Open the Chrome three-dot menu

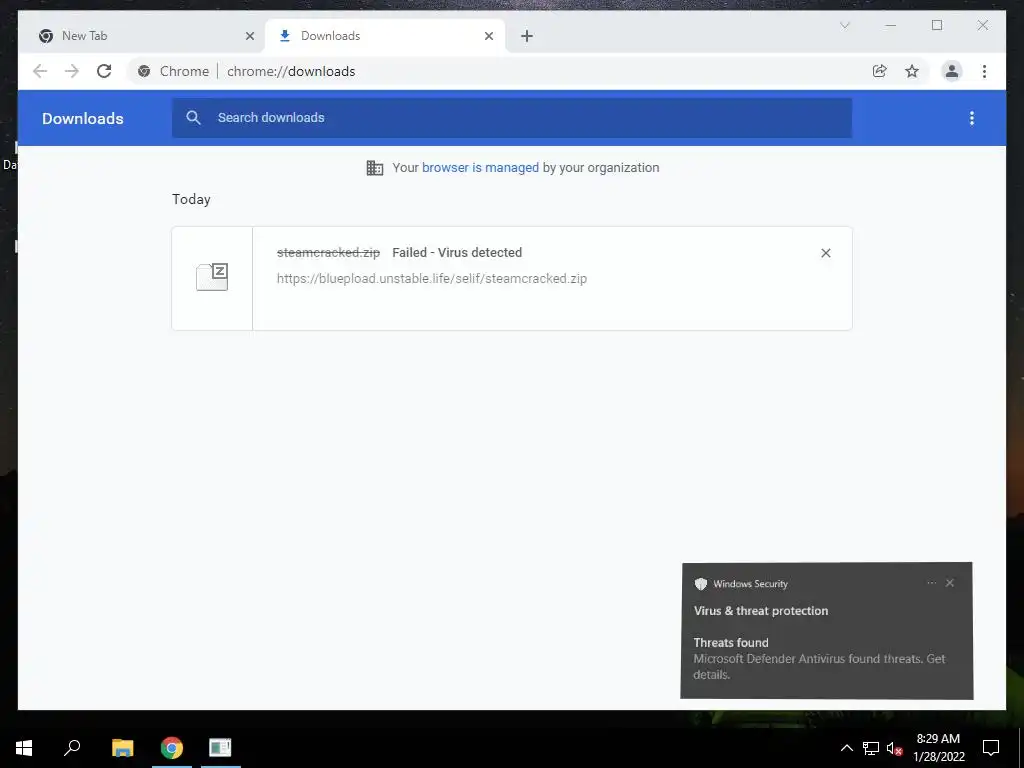984,71
